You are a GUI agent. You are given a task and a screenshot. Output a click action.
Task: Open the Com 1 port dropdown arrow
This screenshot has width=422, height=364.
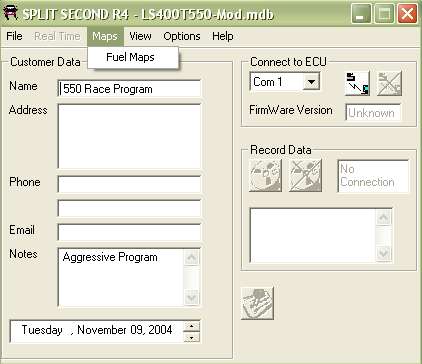(311, 82)
